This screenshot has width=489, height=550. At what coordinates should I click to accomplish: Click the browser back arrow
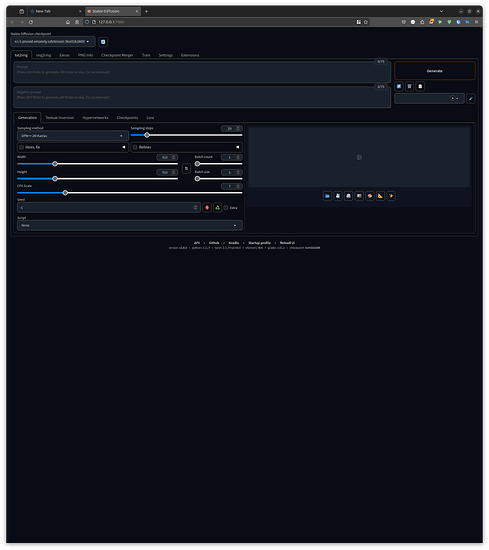[x=13, y=22]
